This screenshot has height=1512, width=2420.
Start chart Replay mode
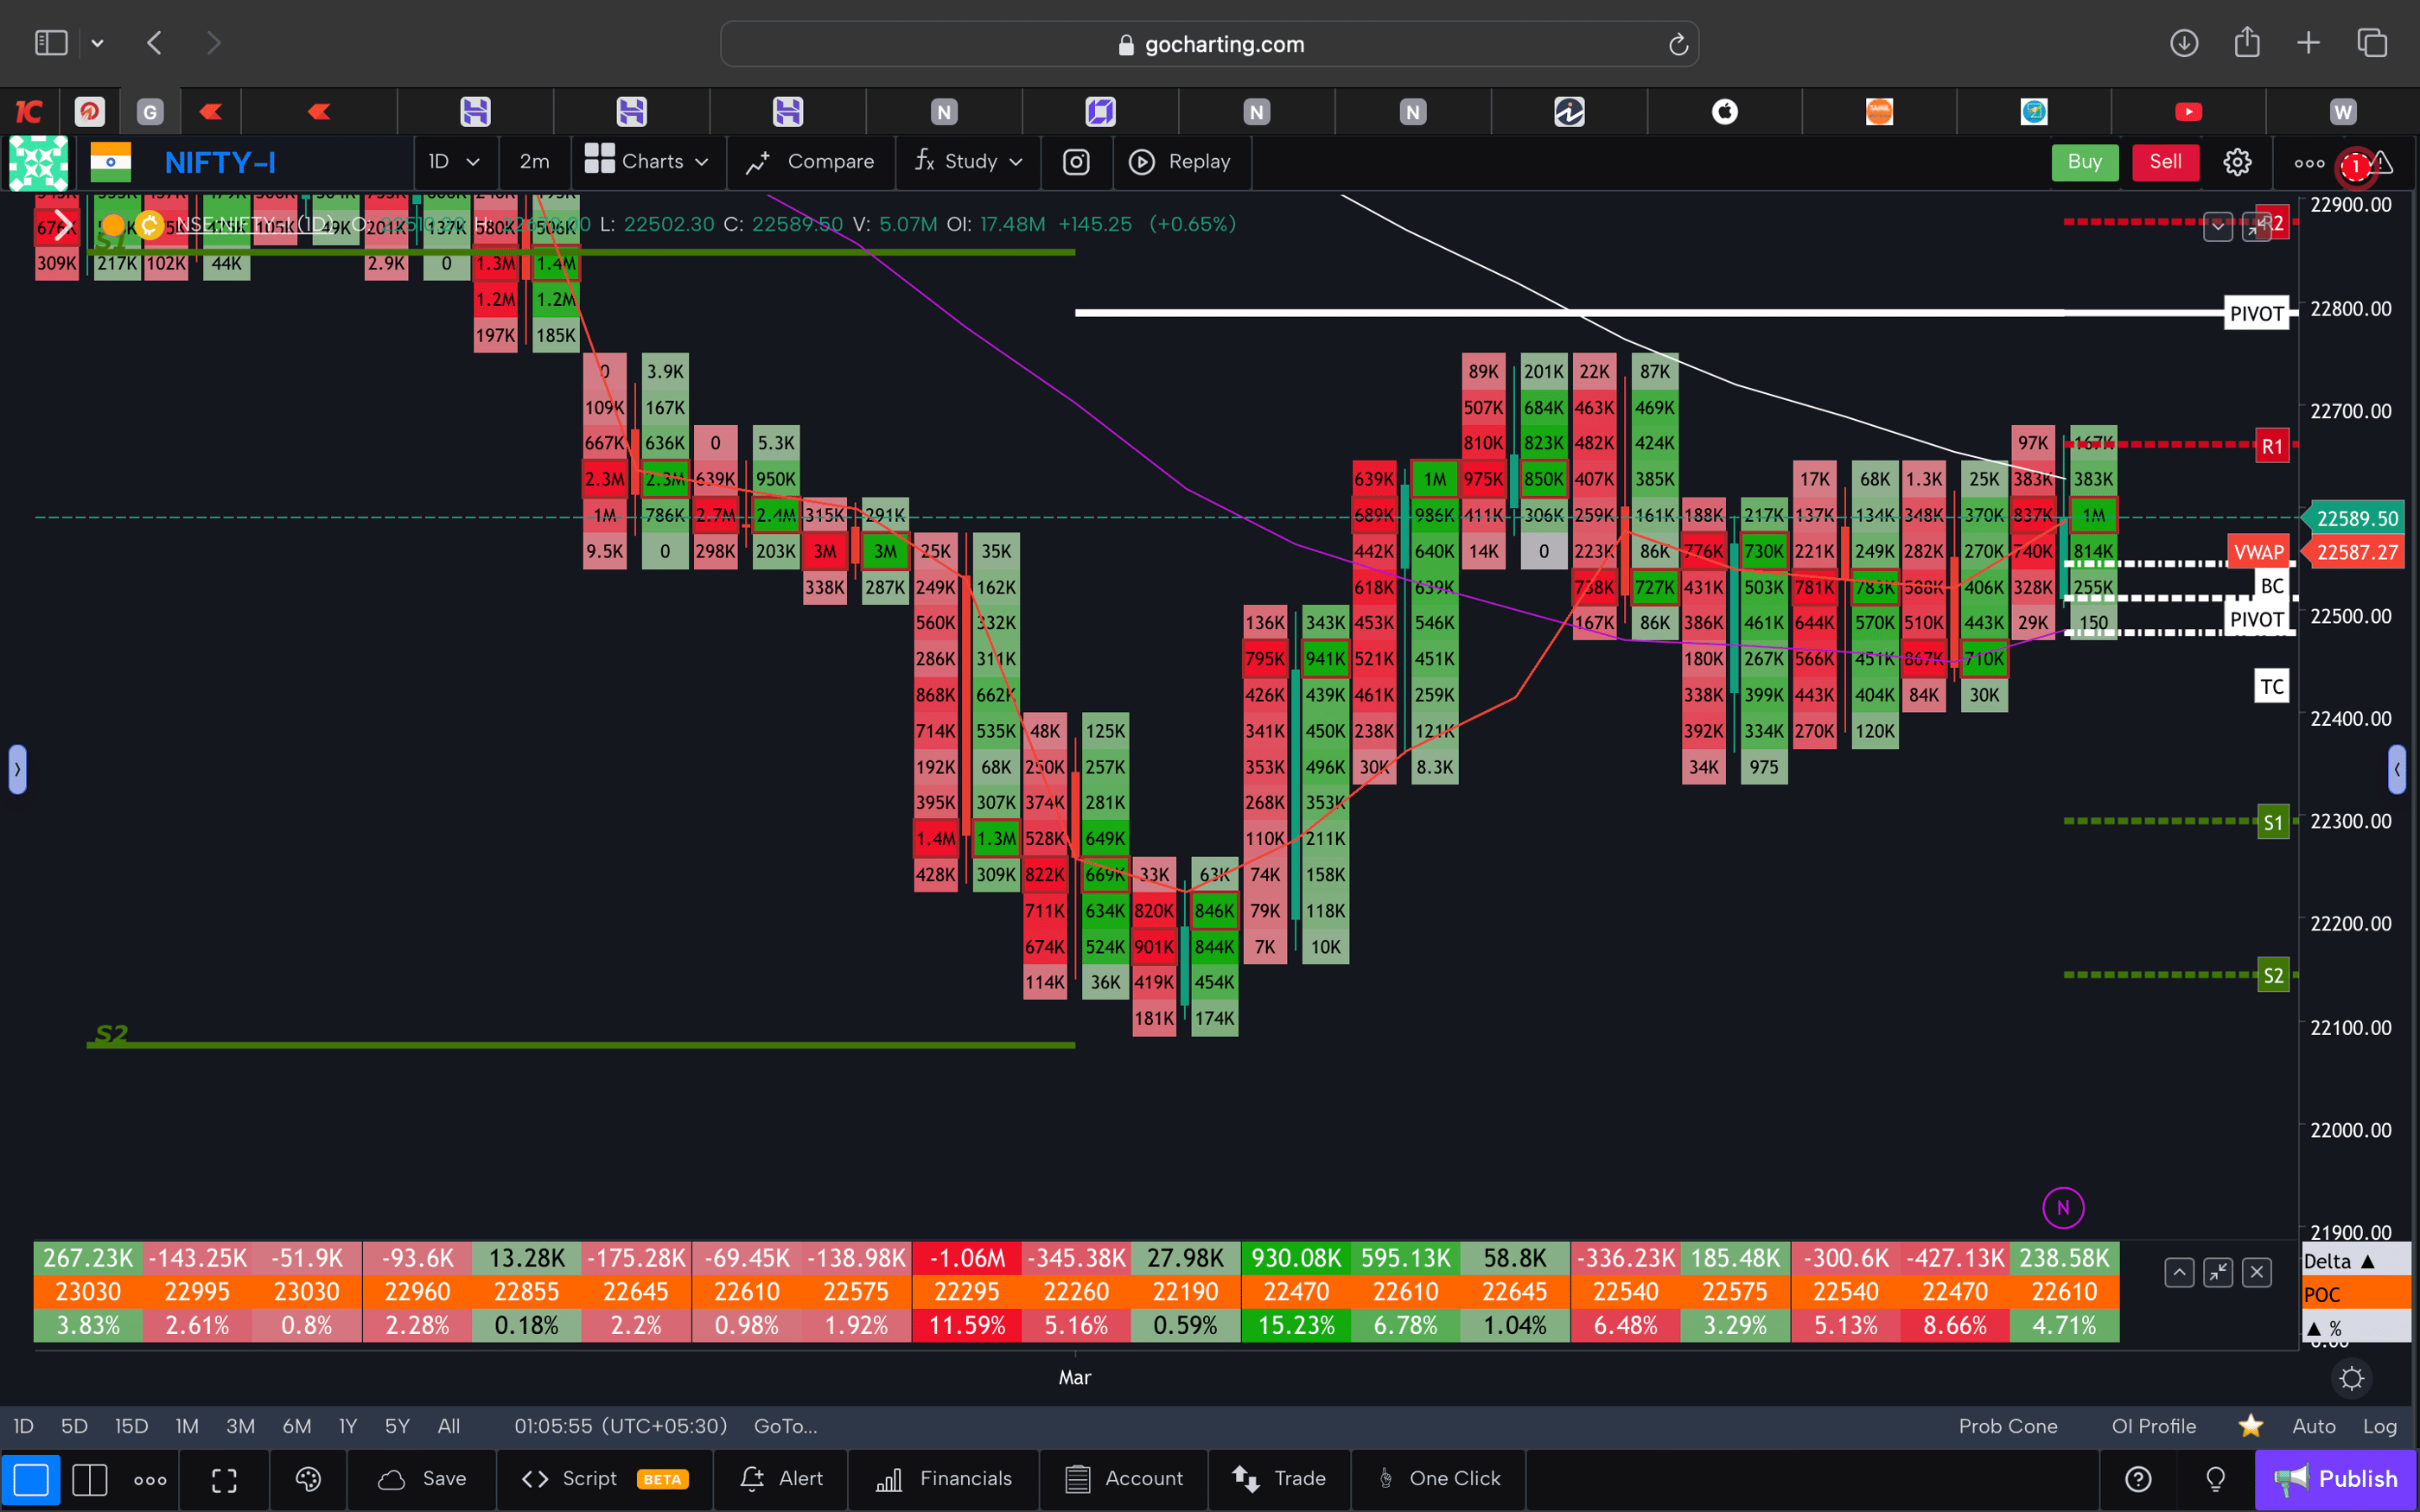(x=1182, y=161)
